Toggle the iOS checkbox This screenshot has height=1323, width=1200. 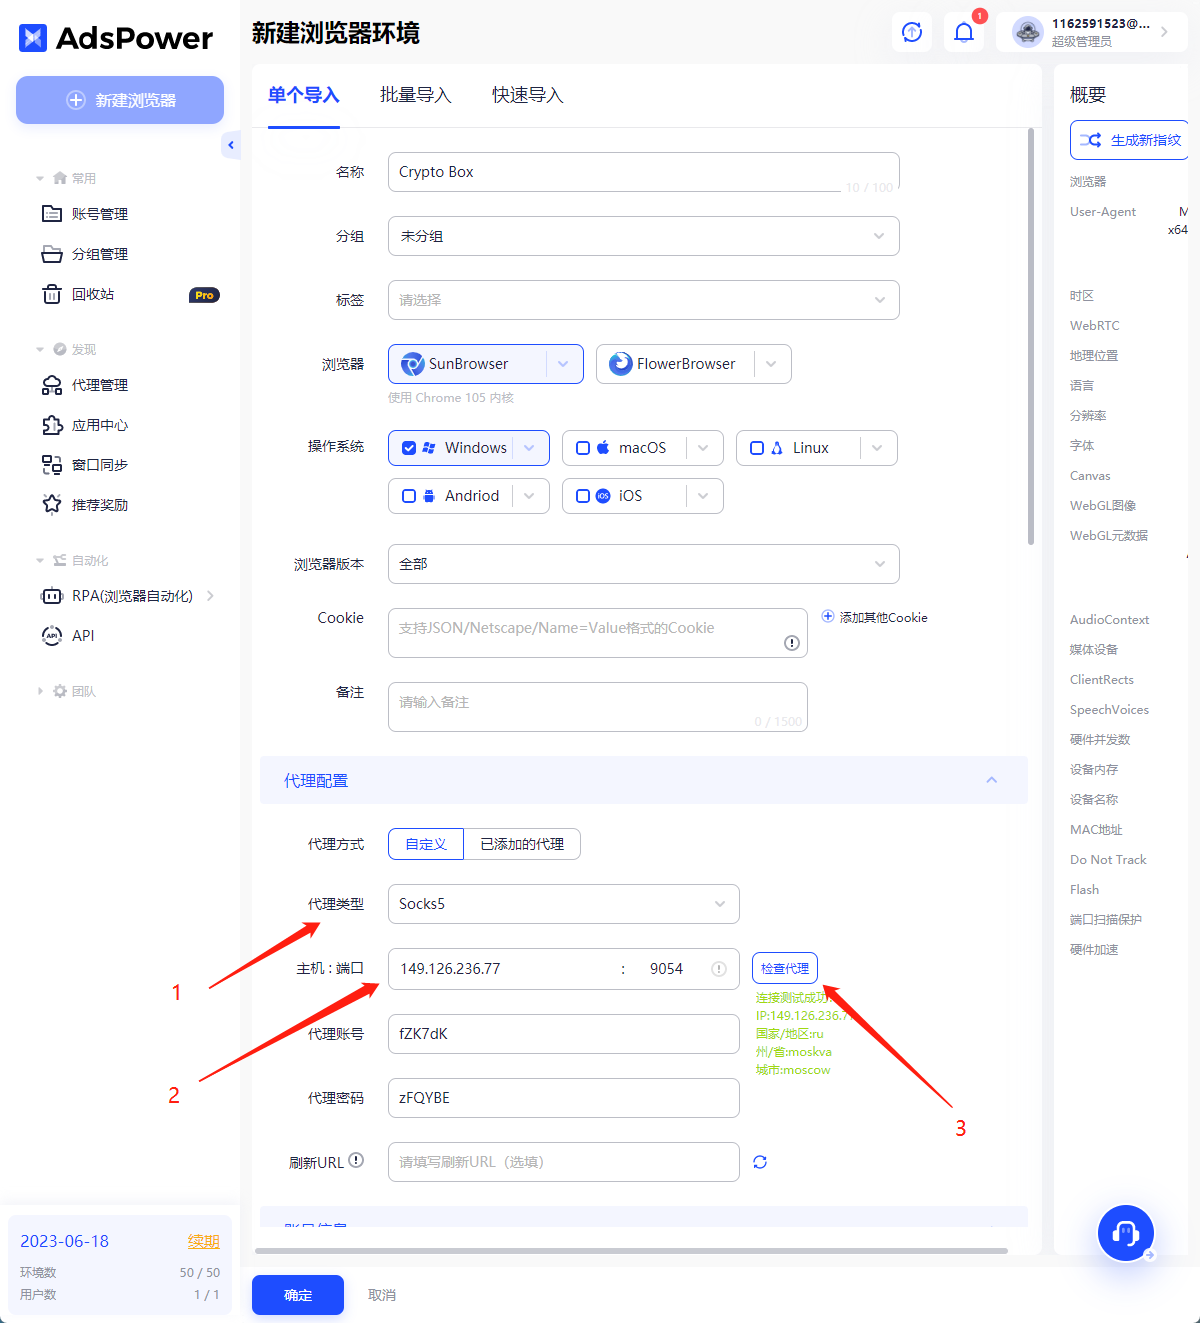[x=583, y=496]
